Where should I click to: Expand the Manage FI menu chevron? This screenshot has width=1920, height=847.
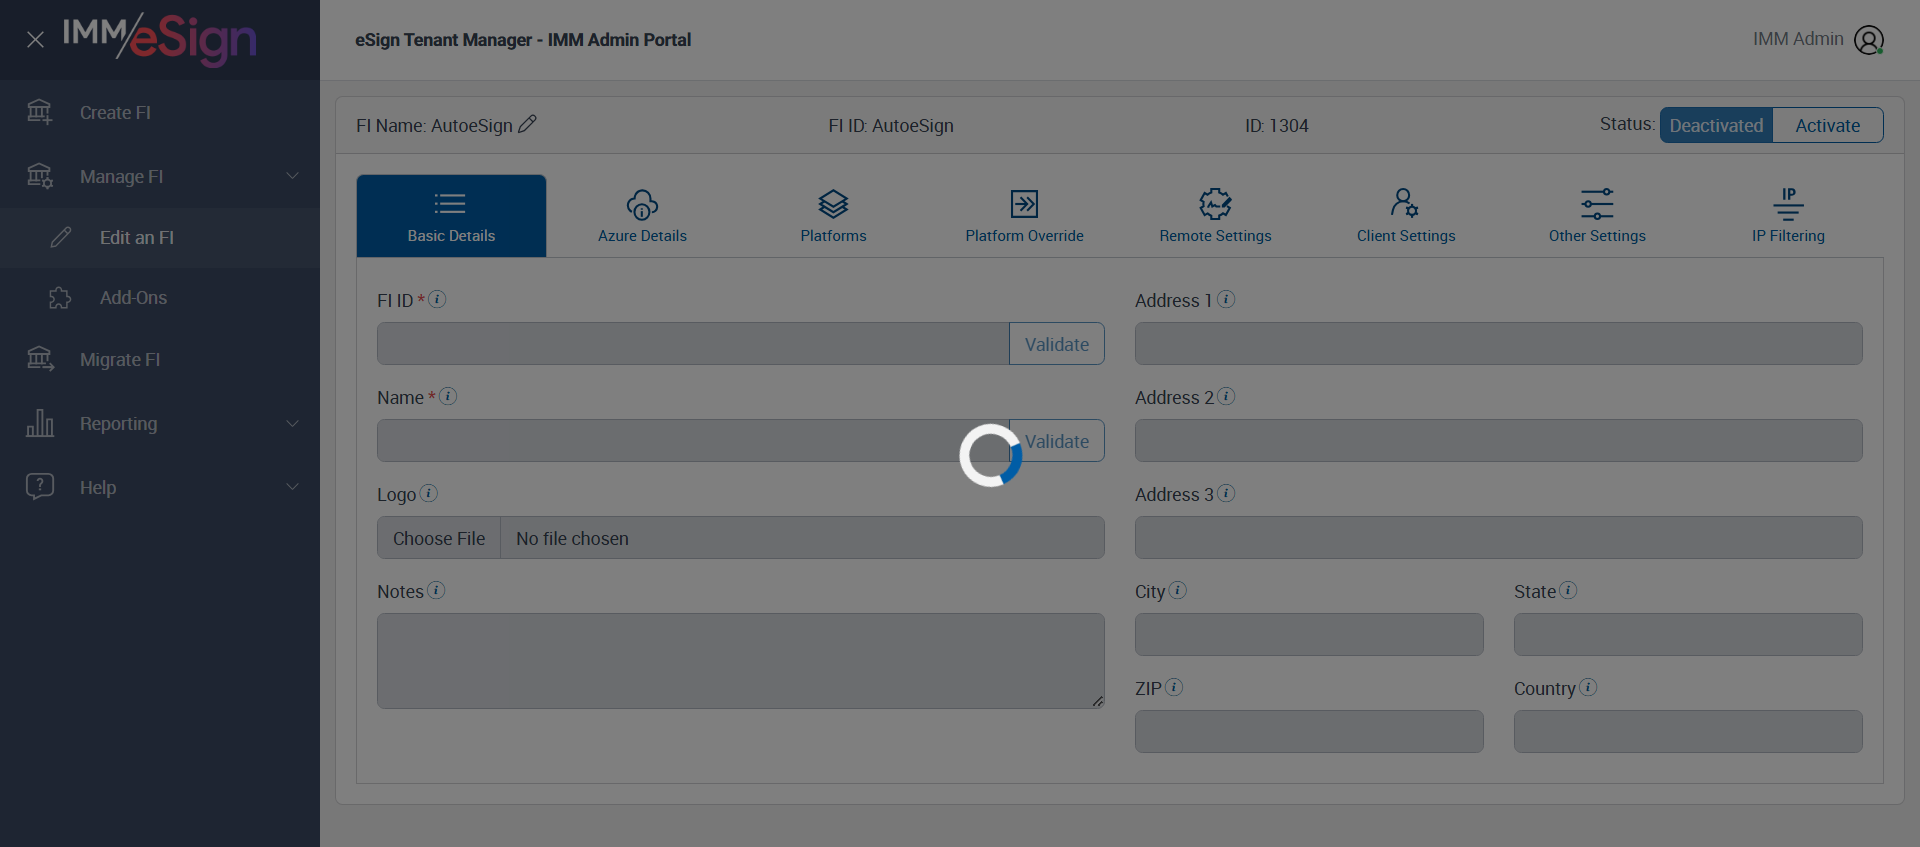[292, 176]
